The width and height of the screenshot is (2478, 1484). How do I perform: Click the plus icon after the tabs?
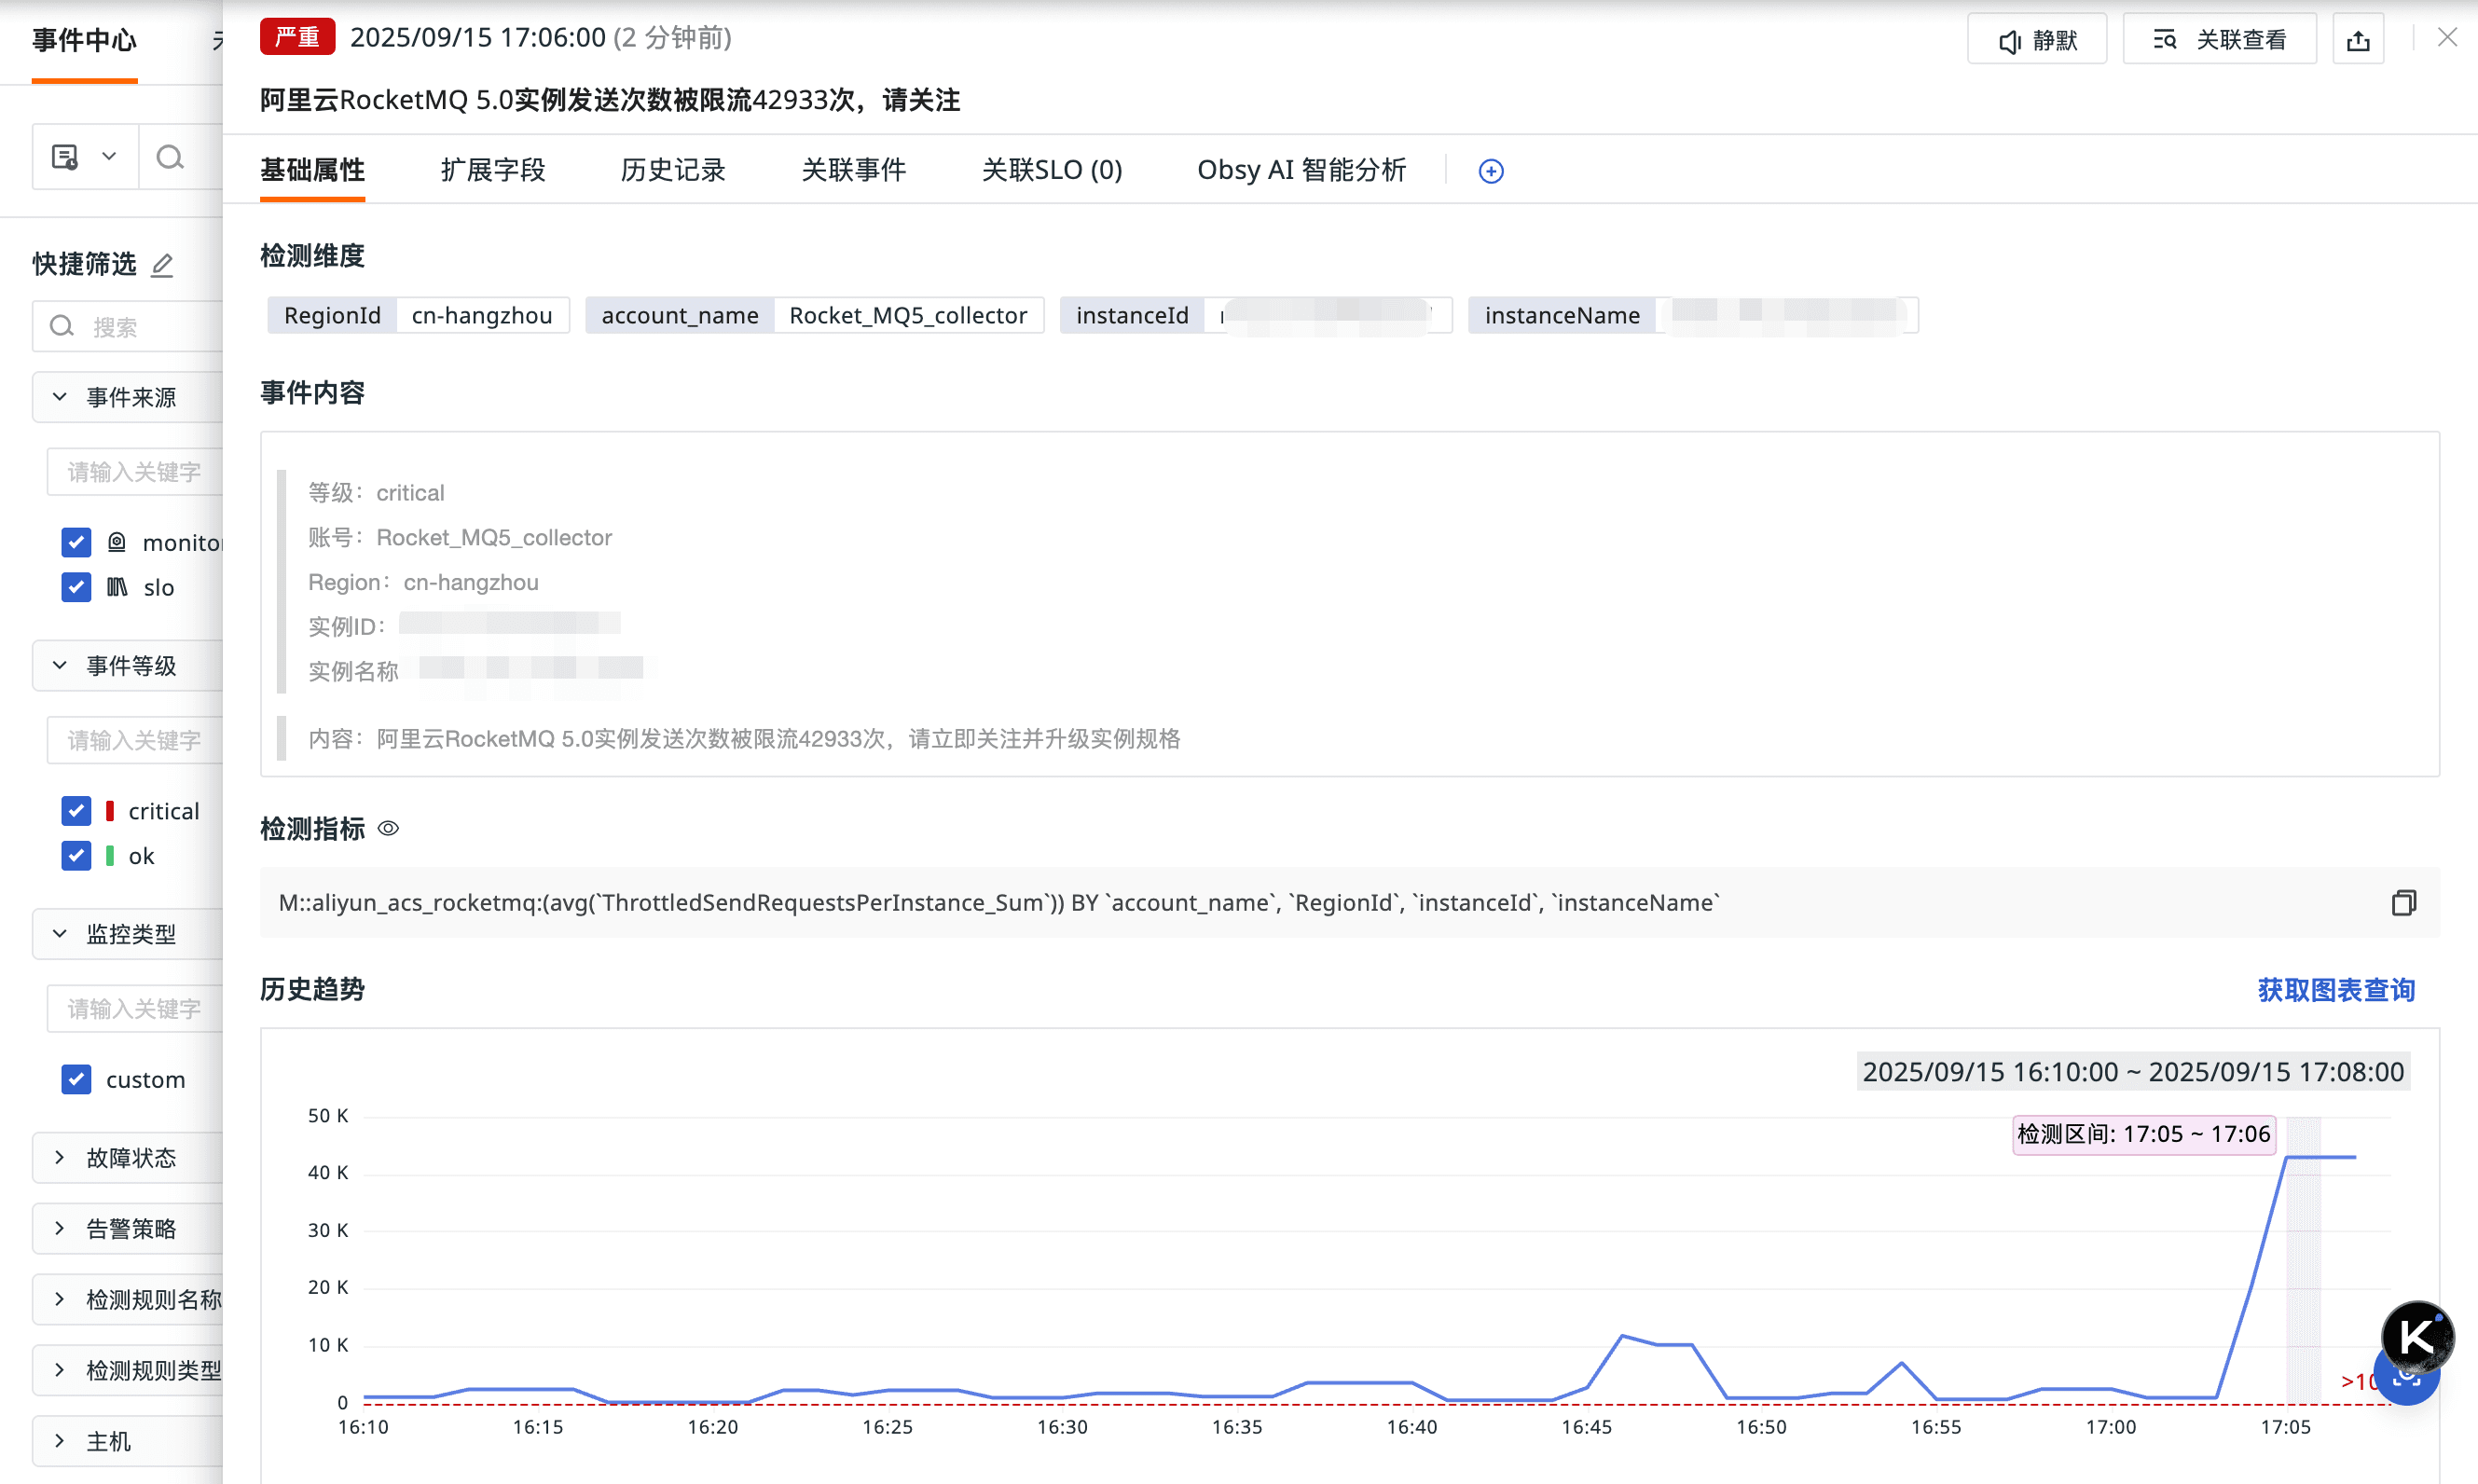(1490, 171)
